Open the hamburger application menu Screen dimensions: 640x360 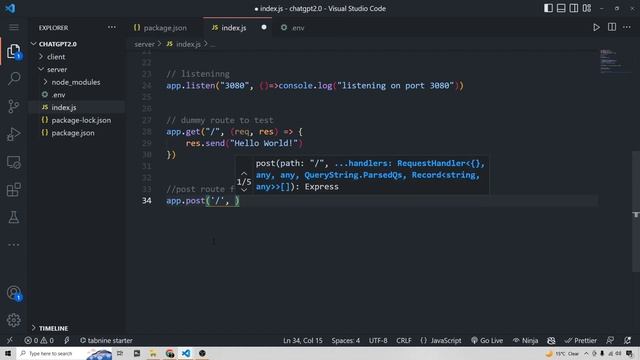[x=13, y=27]
